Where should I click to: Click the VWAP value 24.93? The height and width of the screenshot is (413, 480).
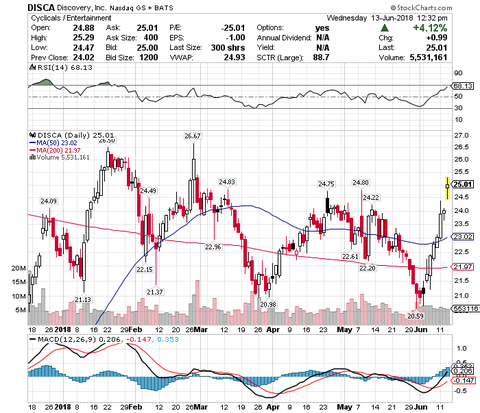click(x=234, y=57)
